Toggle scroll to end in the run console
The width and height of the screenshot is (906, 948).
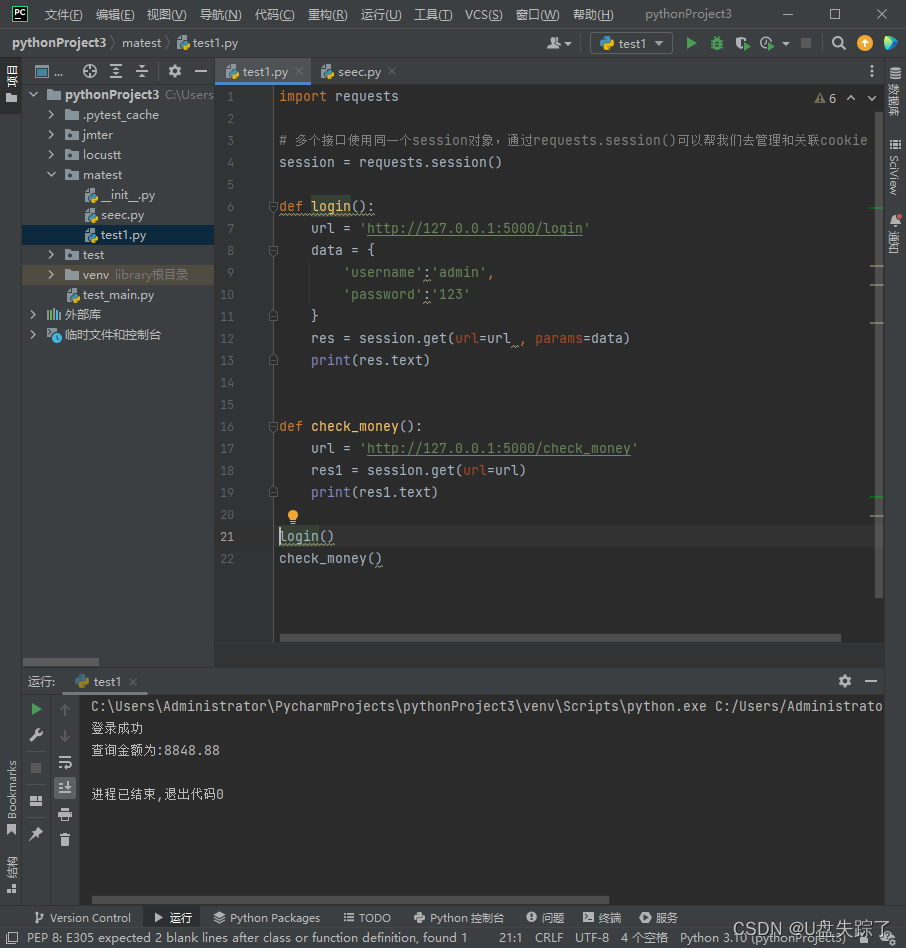click(x=65, y=788)
